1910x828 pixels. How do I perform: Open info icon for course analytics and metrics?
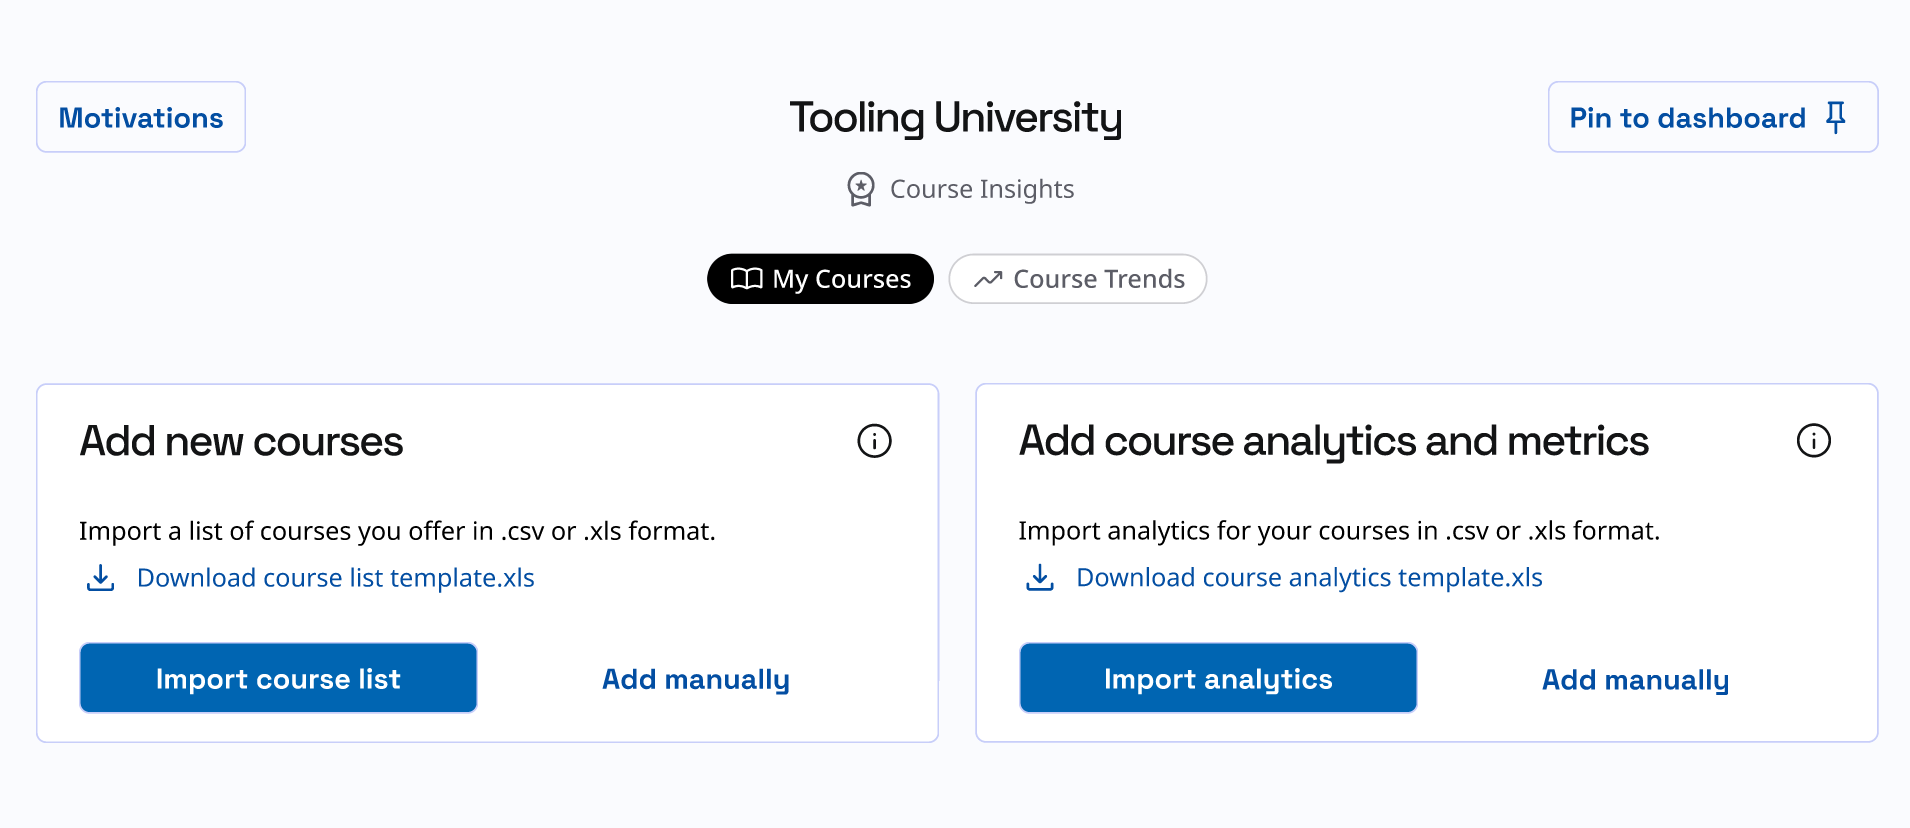point(1813,441)
